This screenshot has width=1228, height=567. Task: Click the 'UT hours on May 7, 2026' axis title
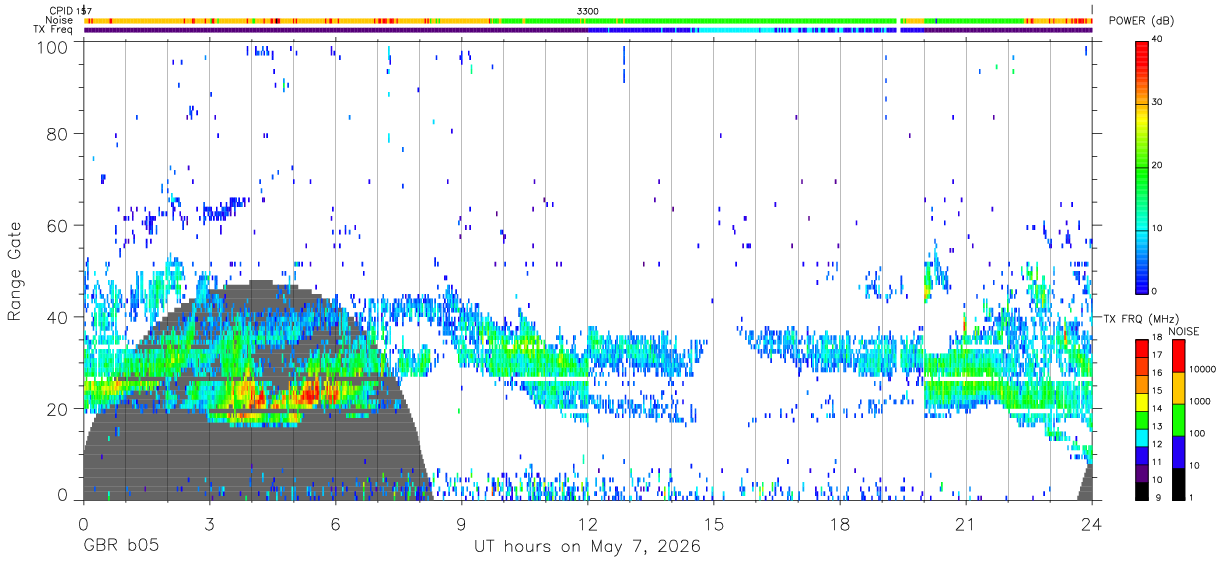[x=587, y=547]
